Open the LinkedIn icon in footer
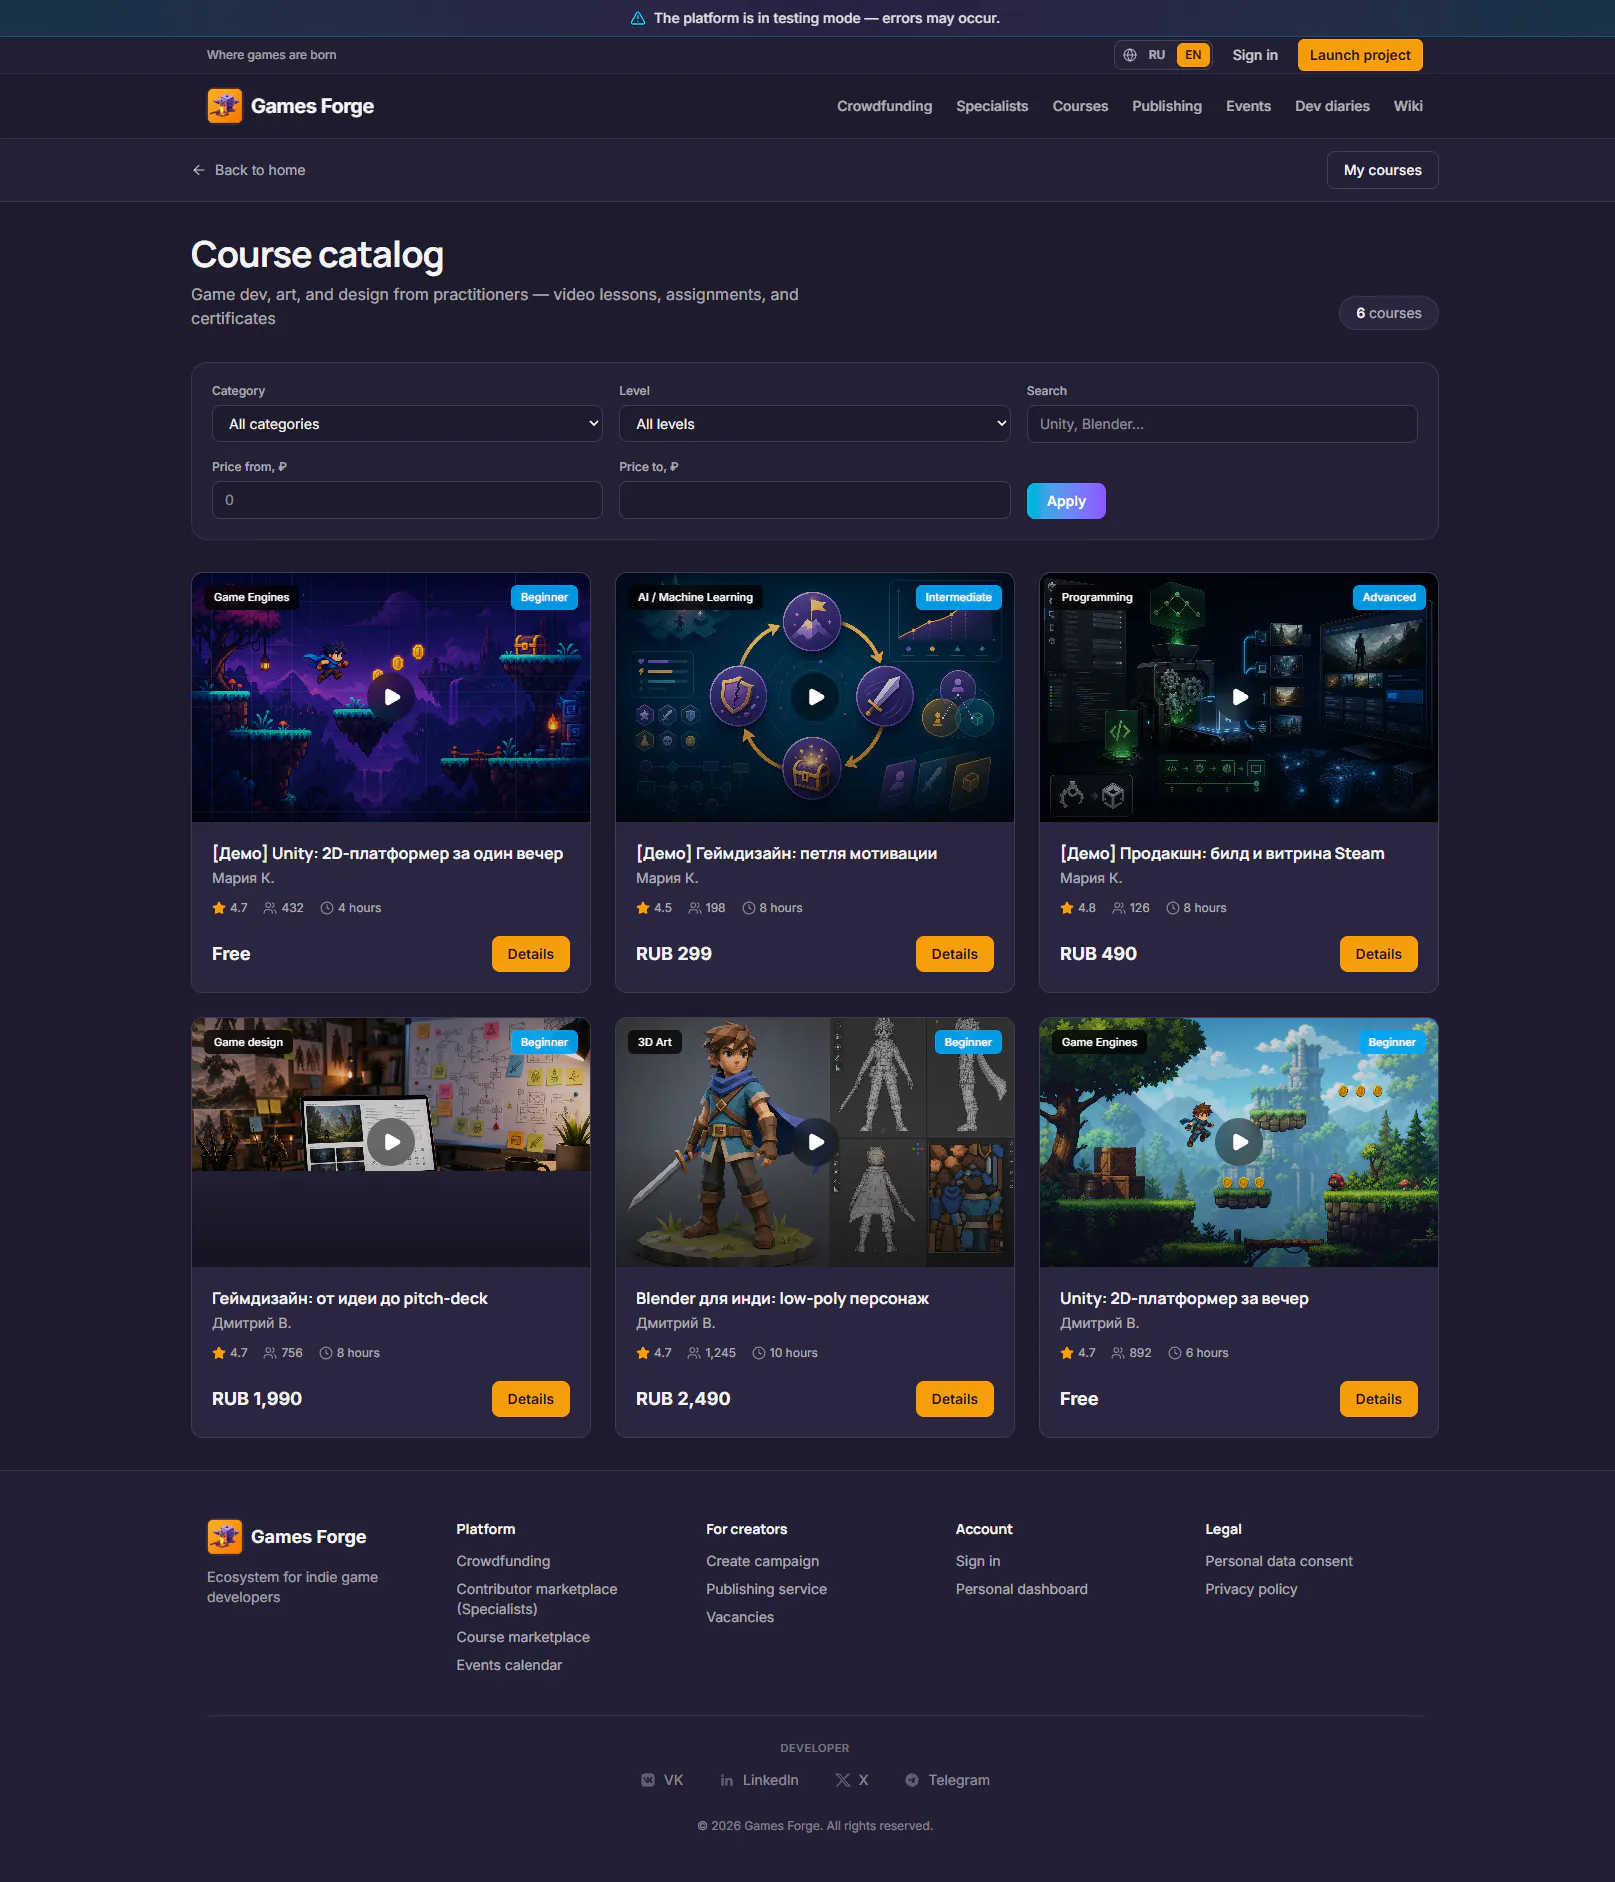The image size is (1615, 1882). pyautogui.click(x=727, y=1780)
